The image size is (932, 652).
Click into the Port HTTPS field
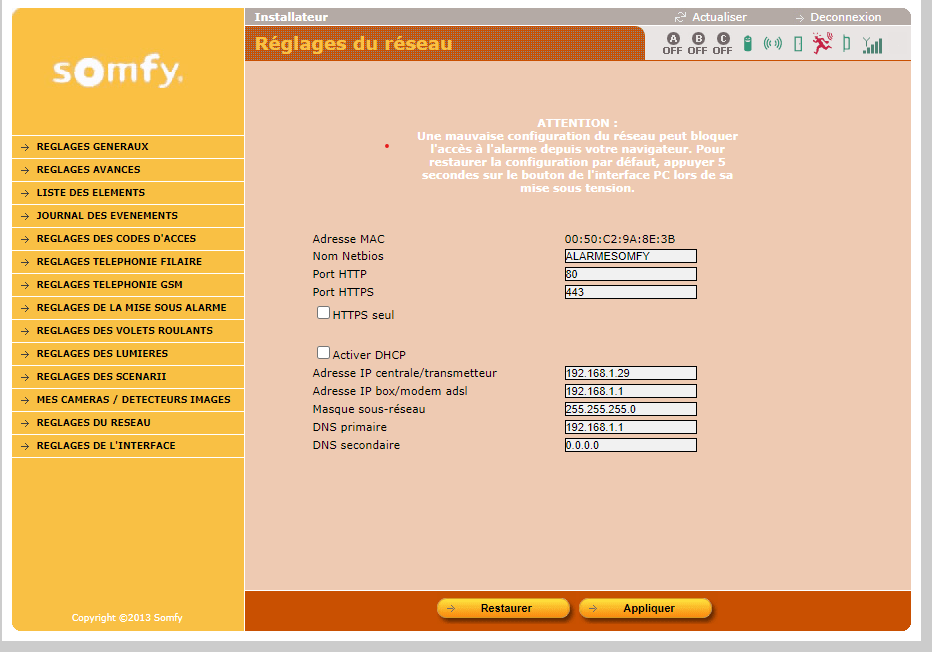pos(631,292)
